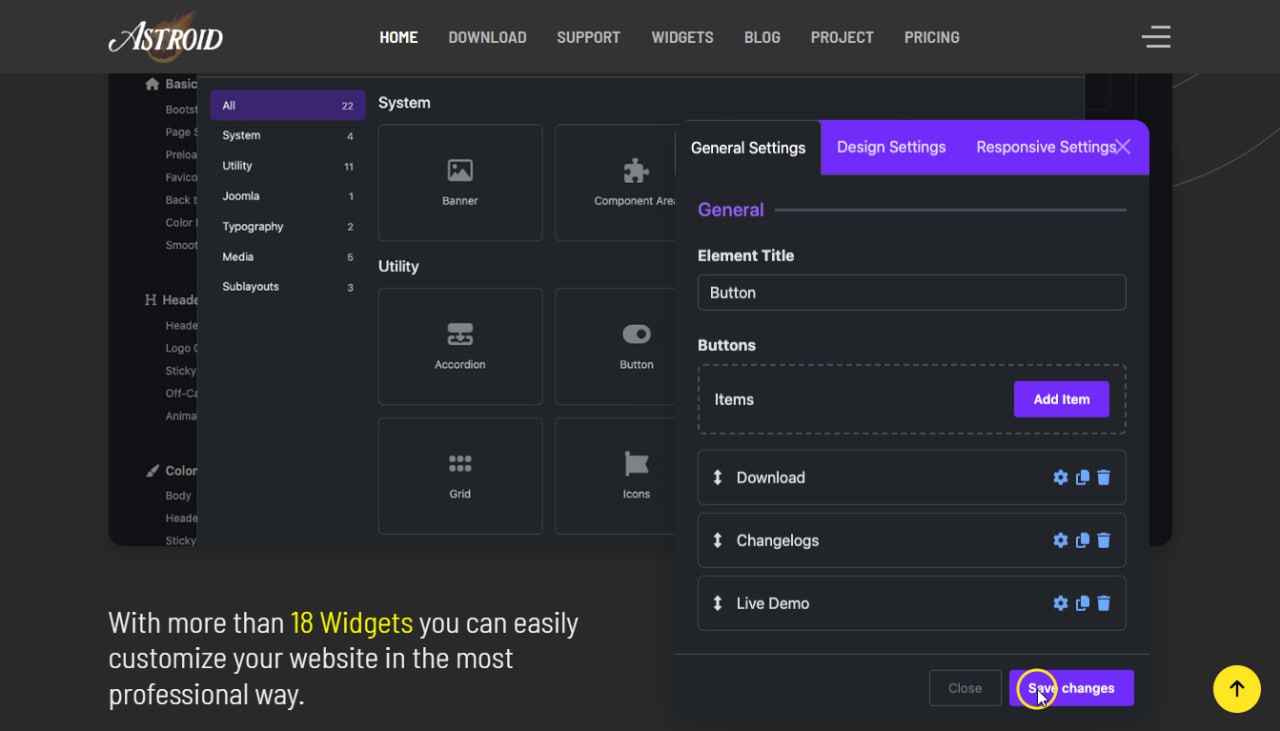Click the Close button in dialog footer

pyautogui.click(x=965, y=688)
